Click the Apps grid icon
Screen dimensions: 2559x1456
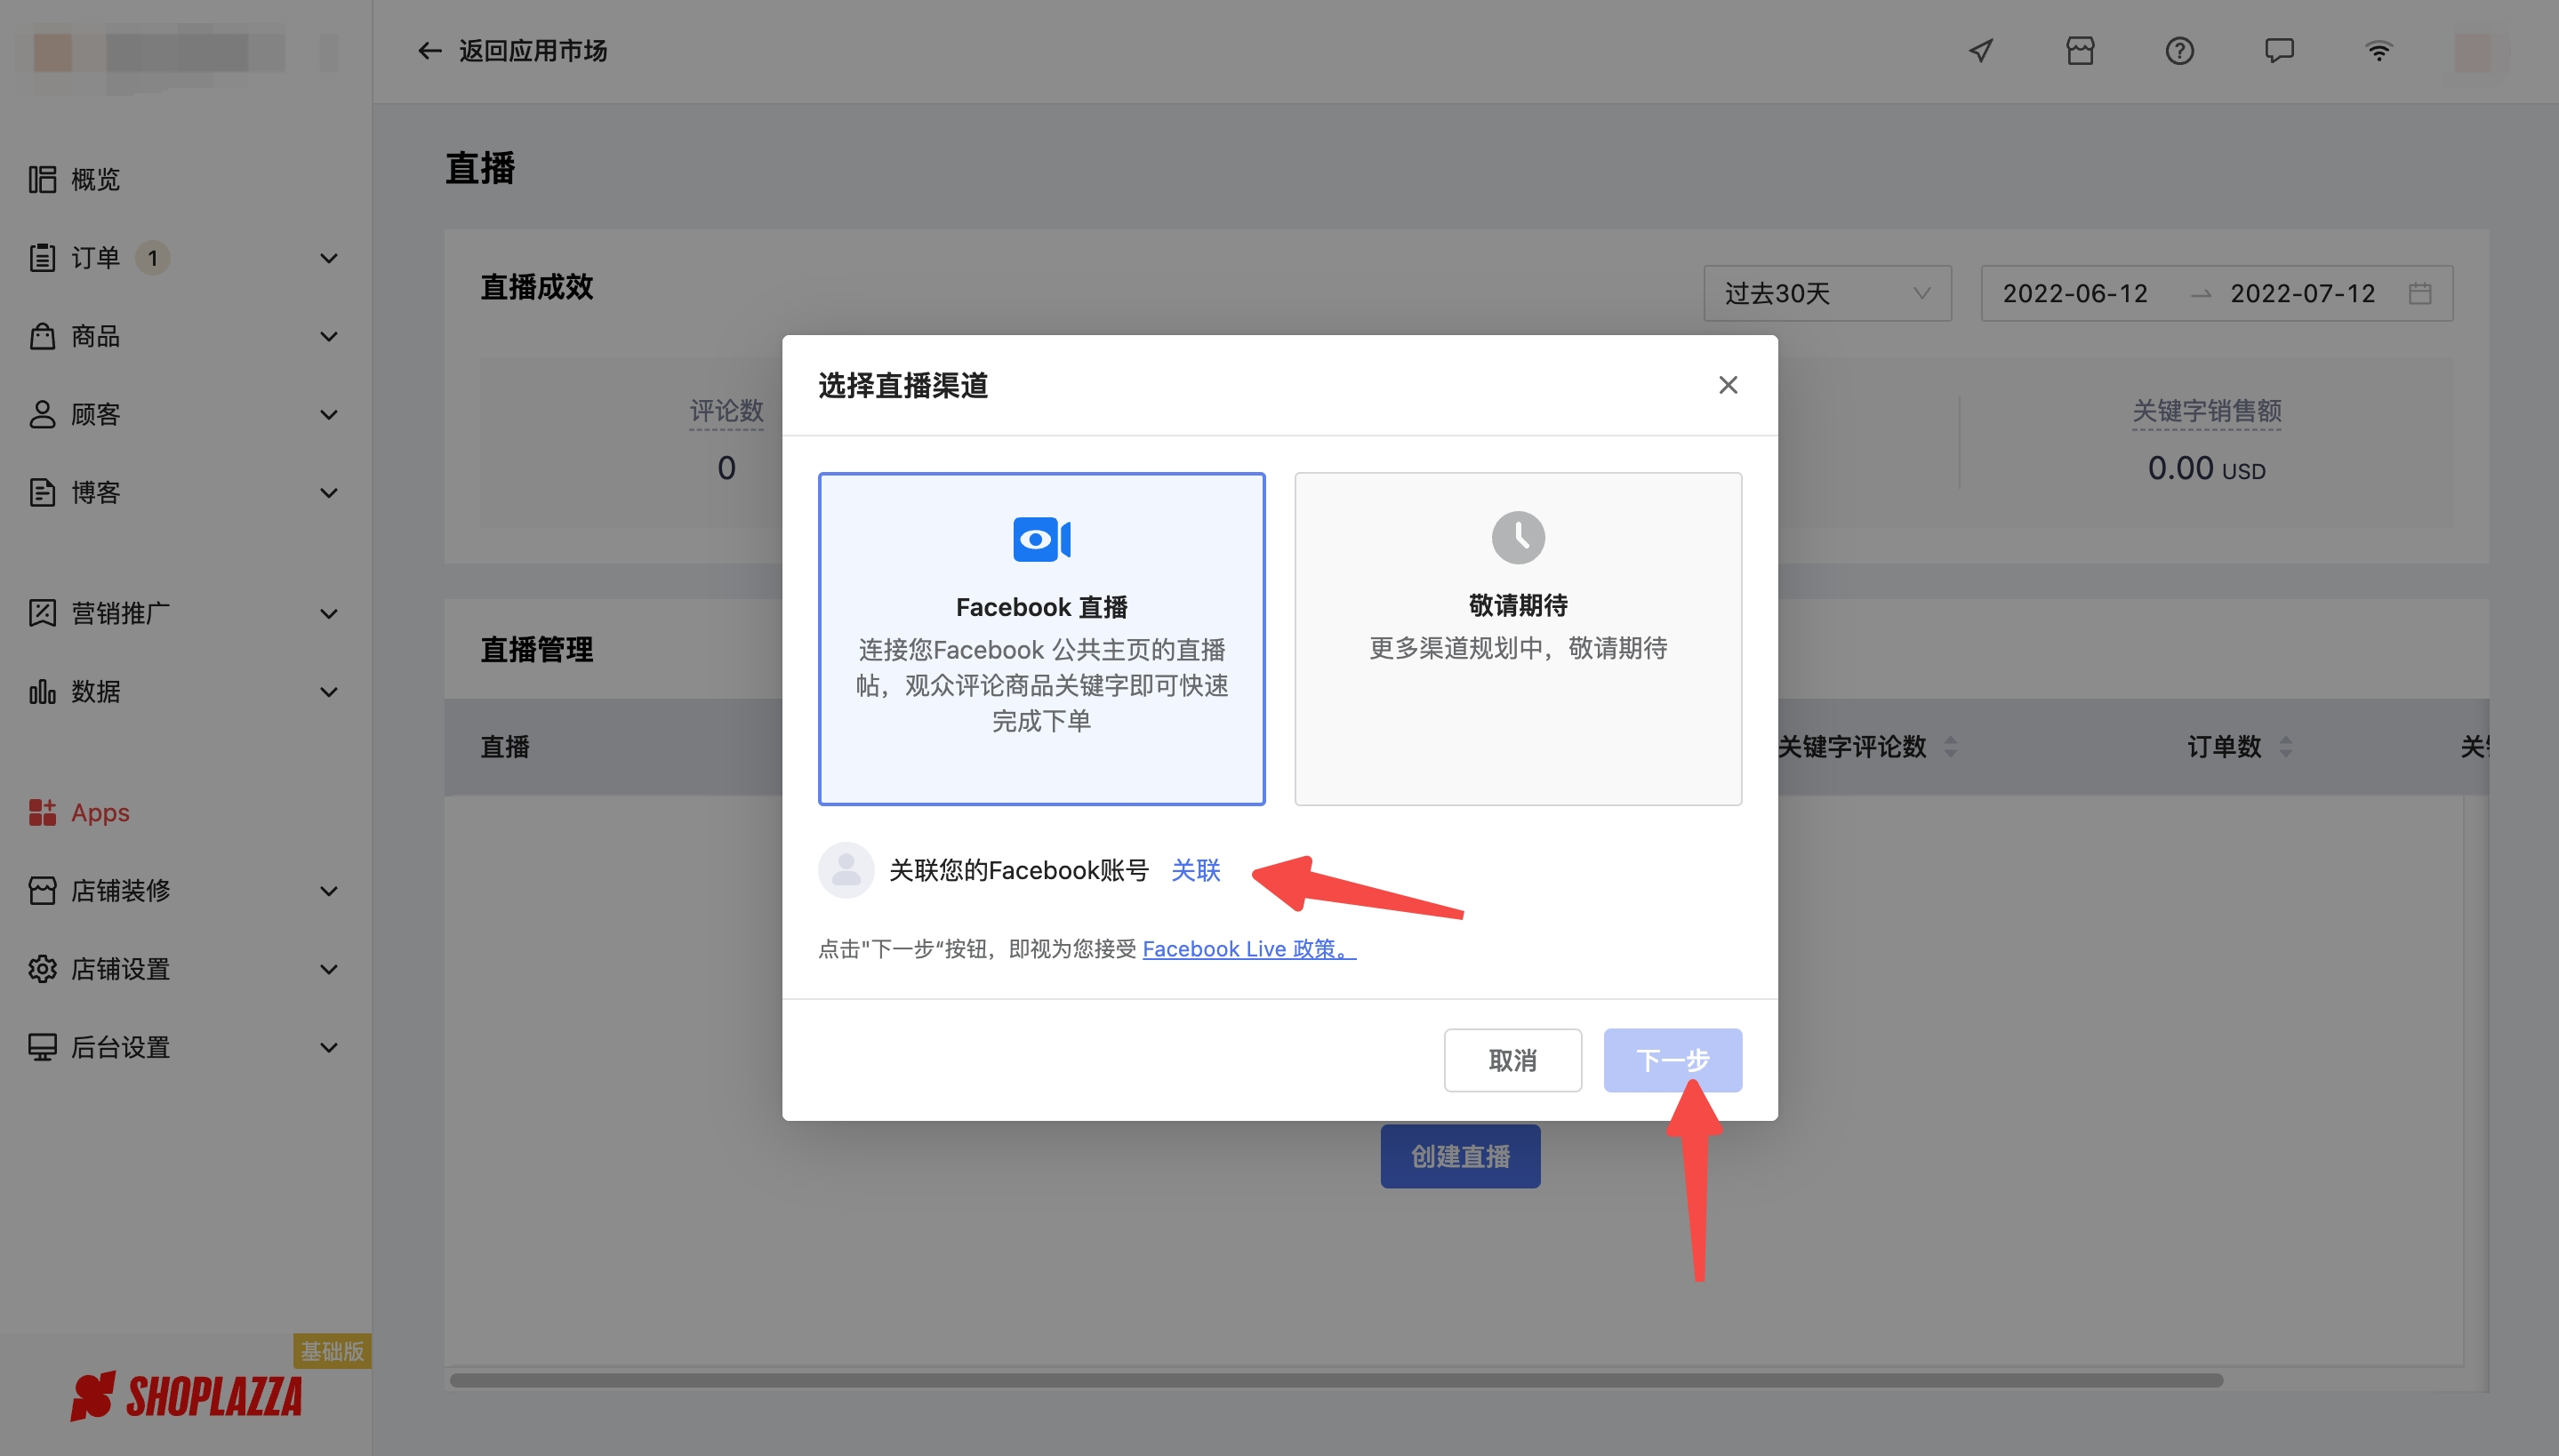pos(42,812)
